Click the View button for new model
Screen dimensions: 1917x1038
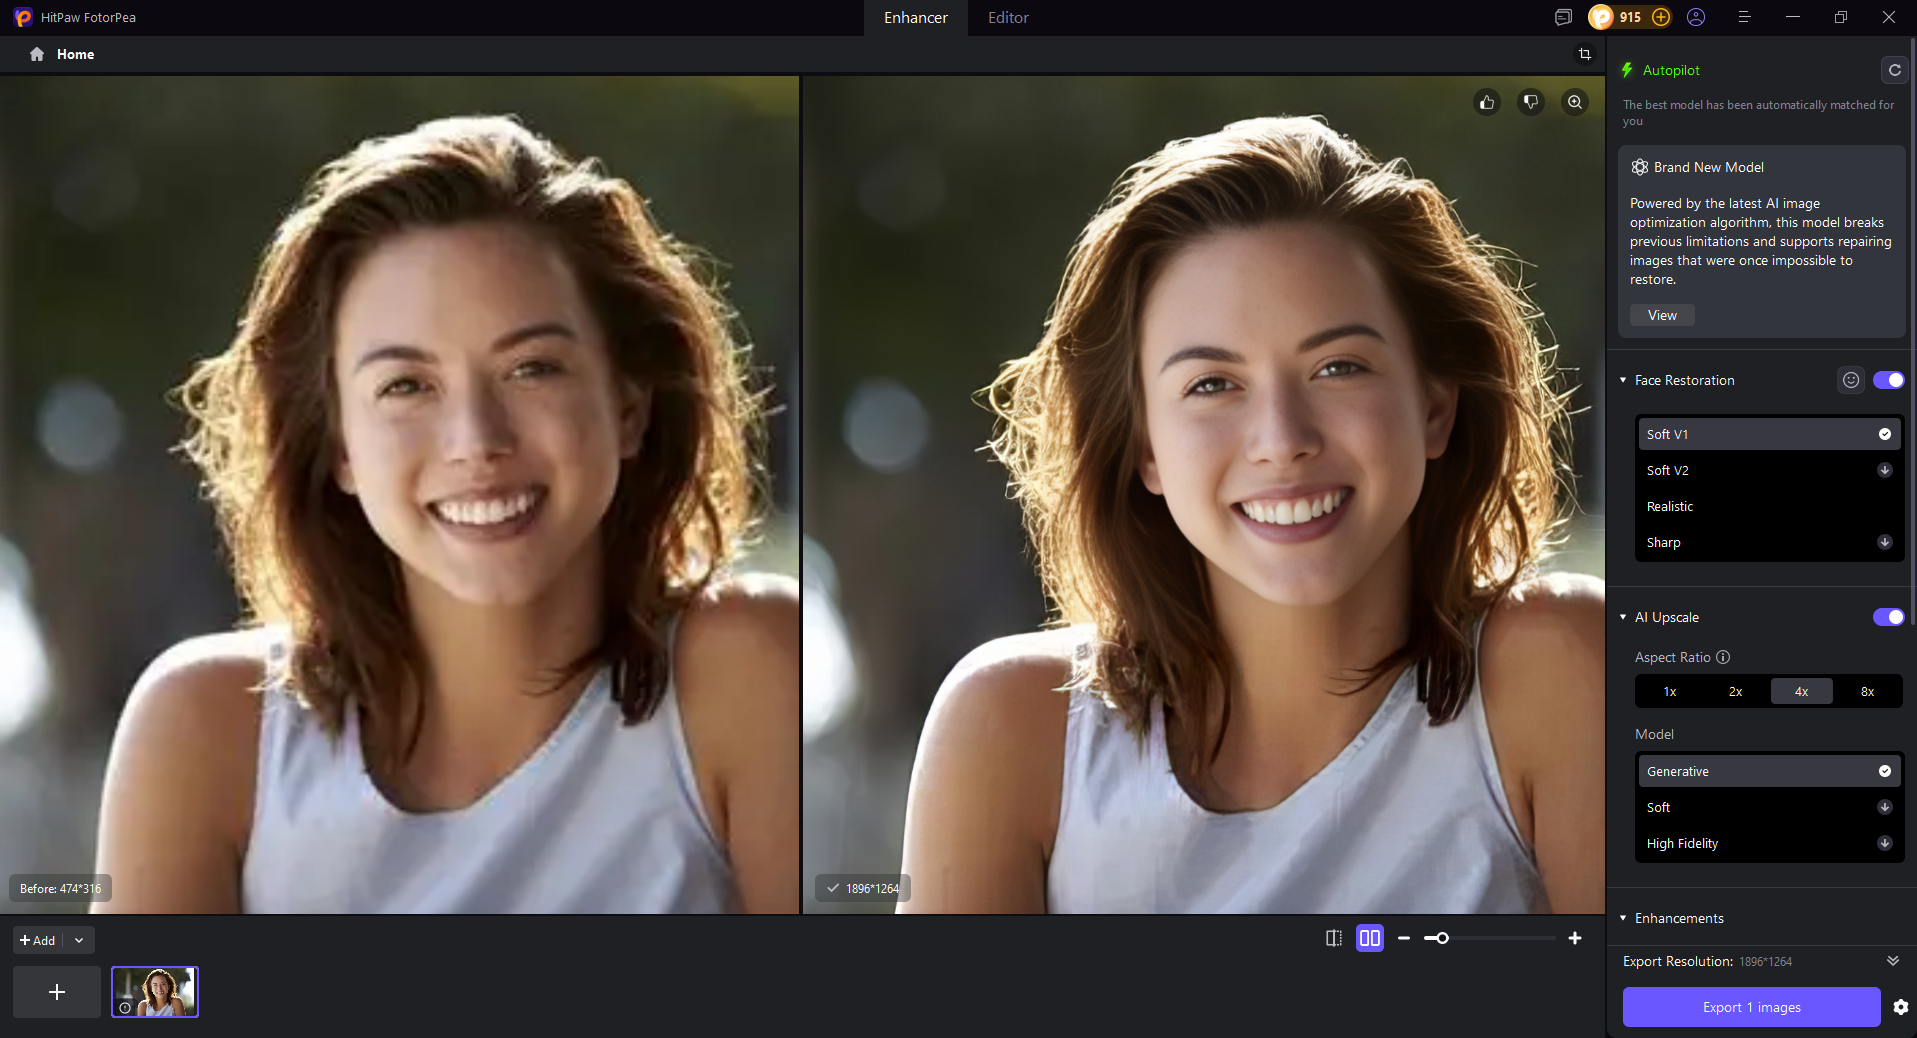1662,315
